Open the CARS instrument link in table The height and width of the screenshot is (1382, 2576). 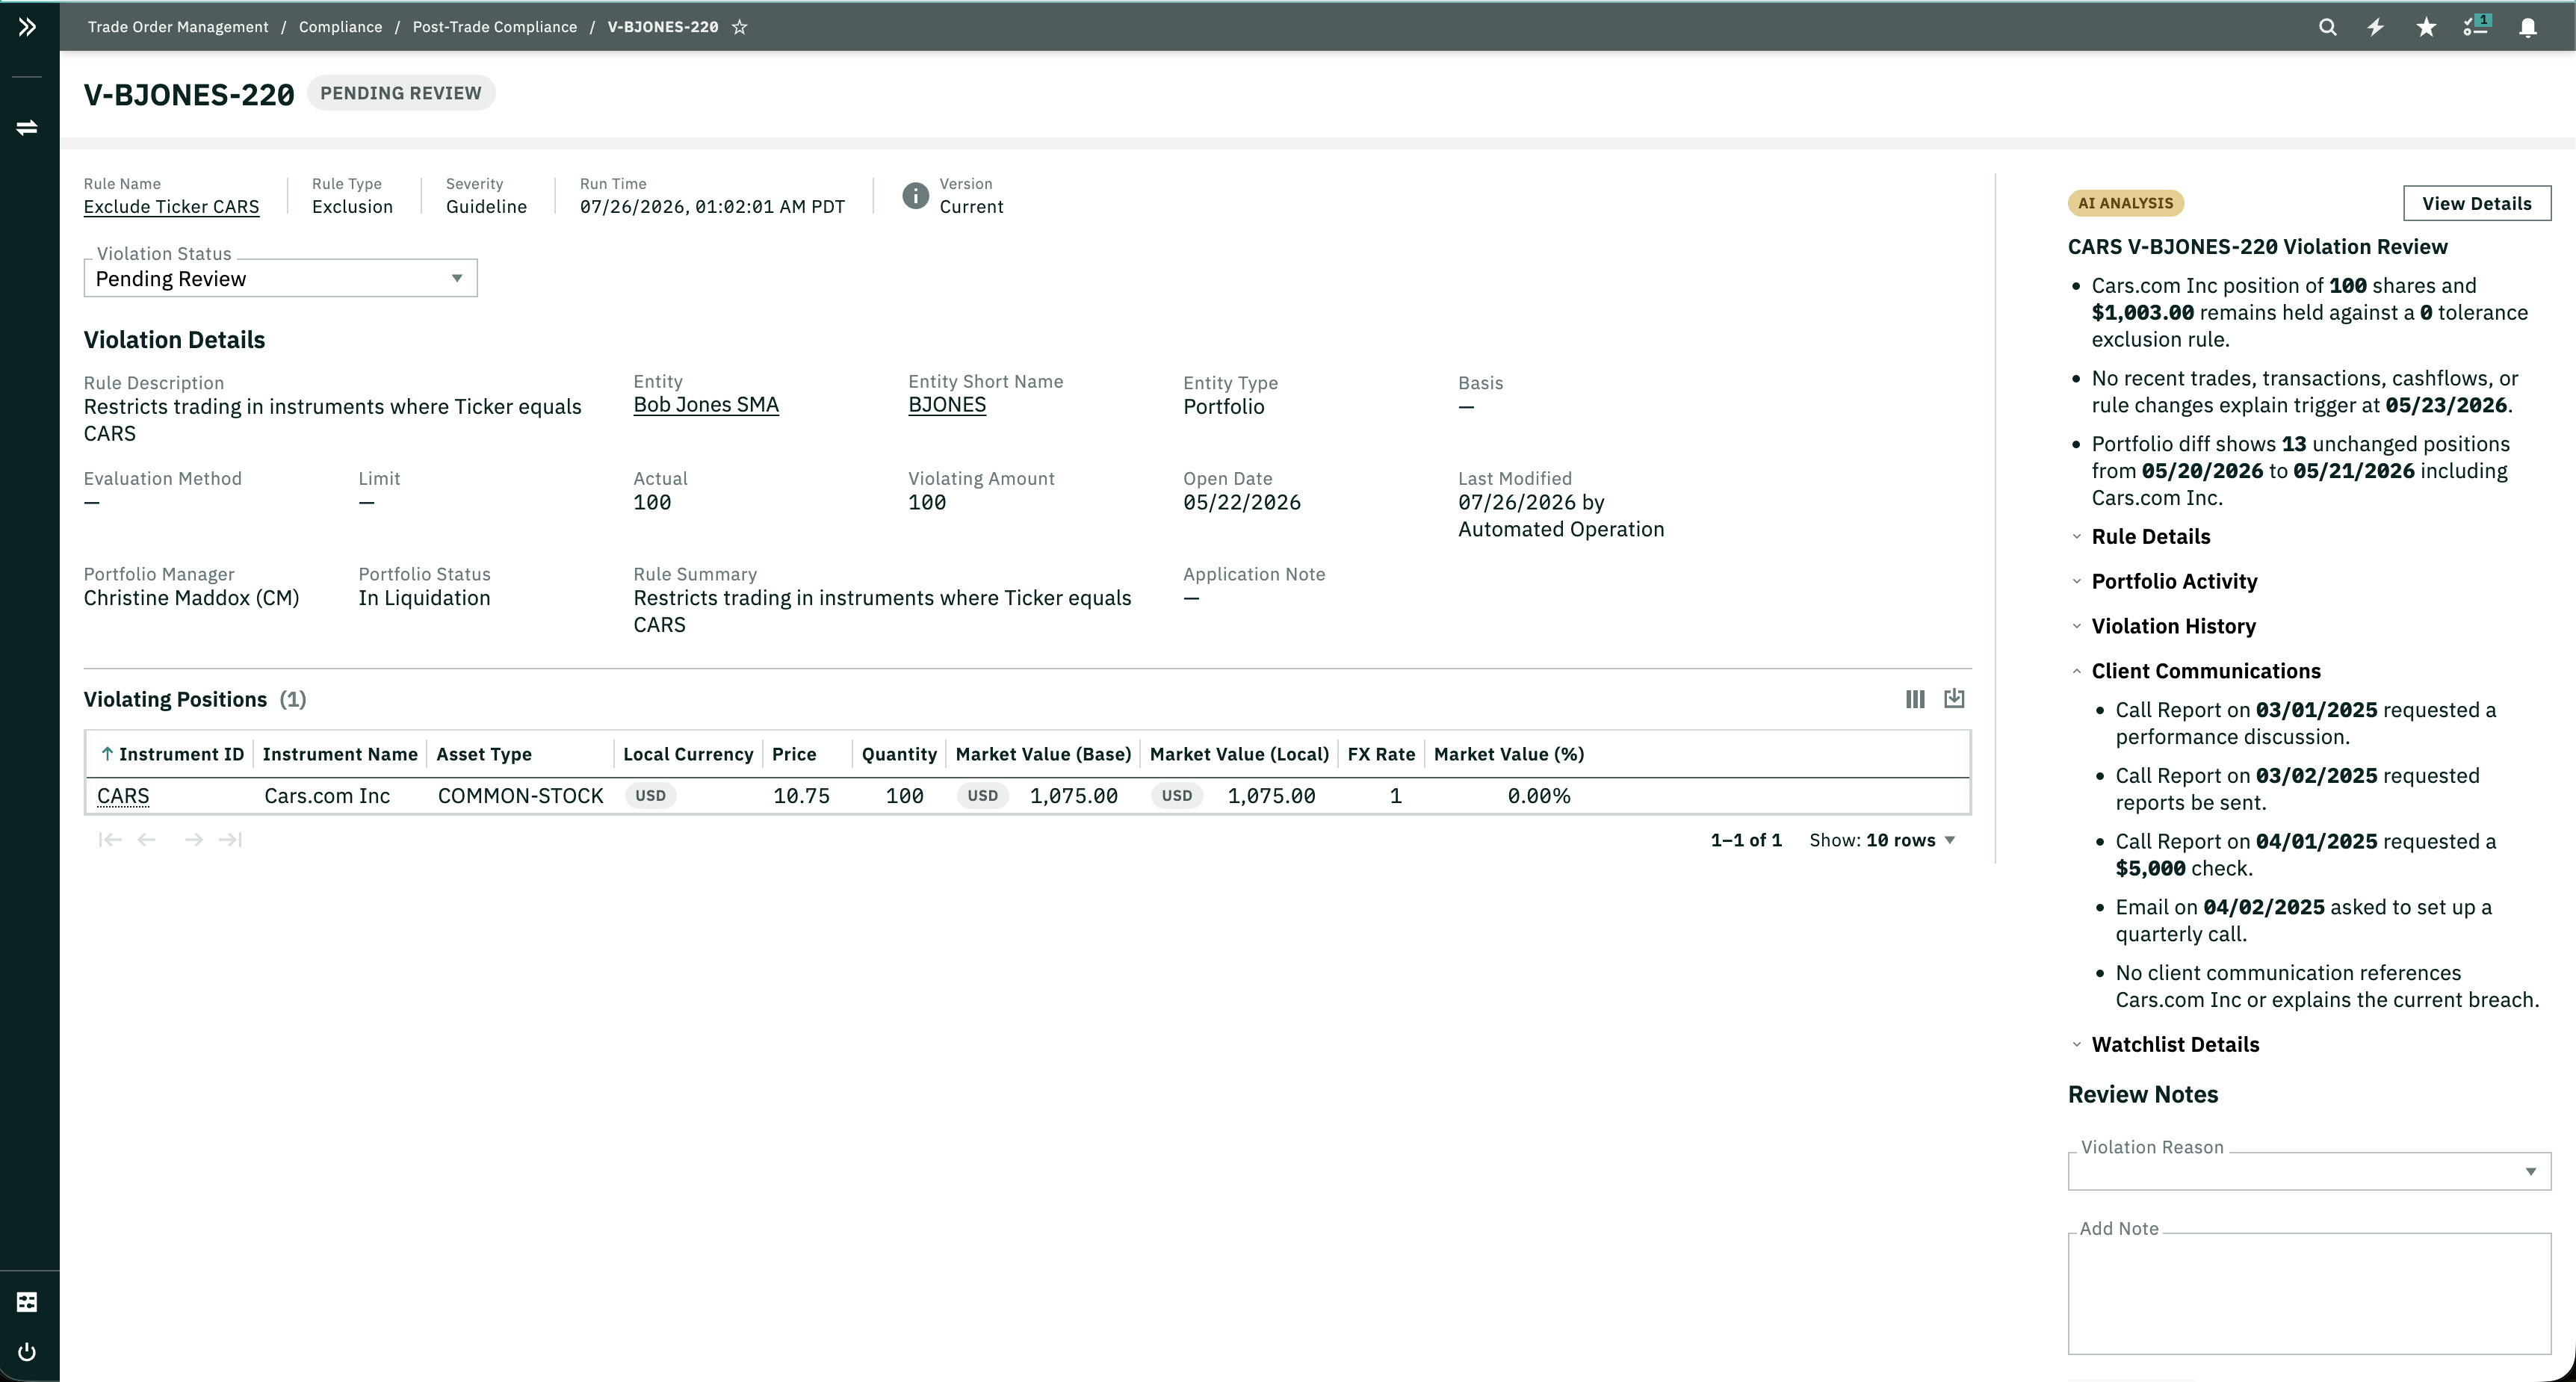coord(123,796)
